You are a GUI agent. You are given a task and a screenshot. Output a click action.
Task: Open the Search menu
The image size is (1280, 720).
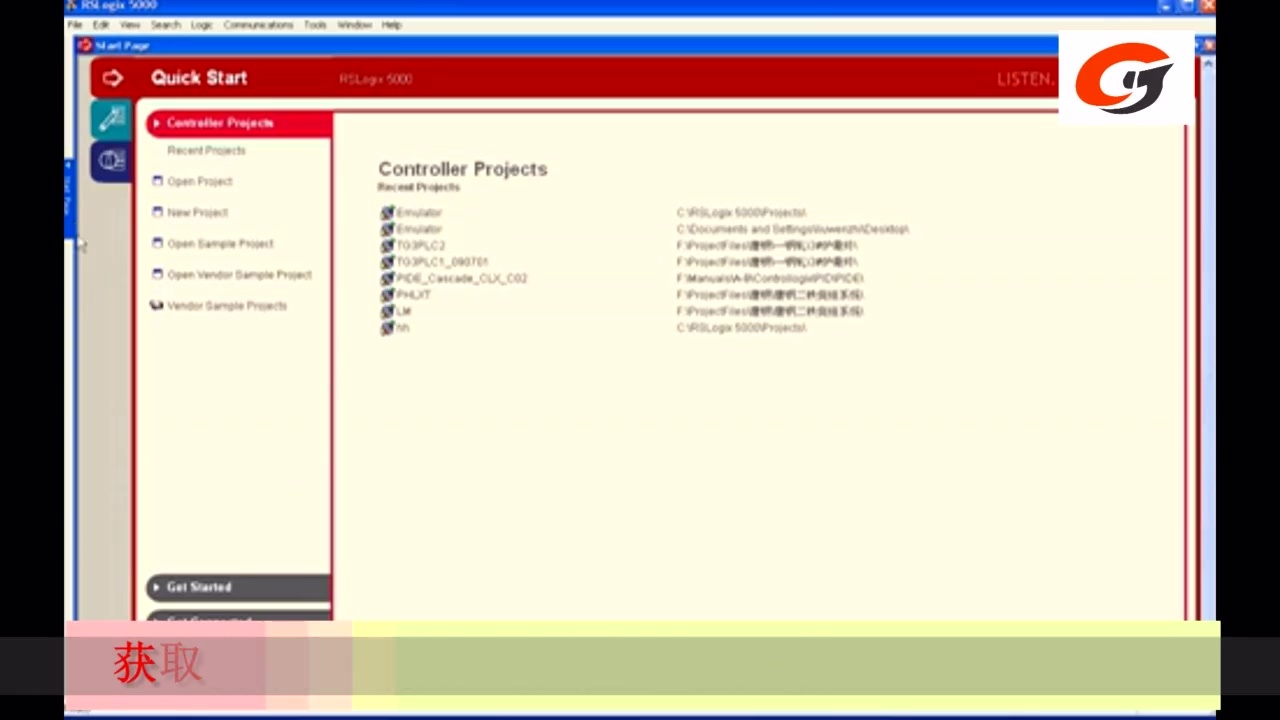(166, 25)
